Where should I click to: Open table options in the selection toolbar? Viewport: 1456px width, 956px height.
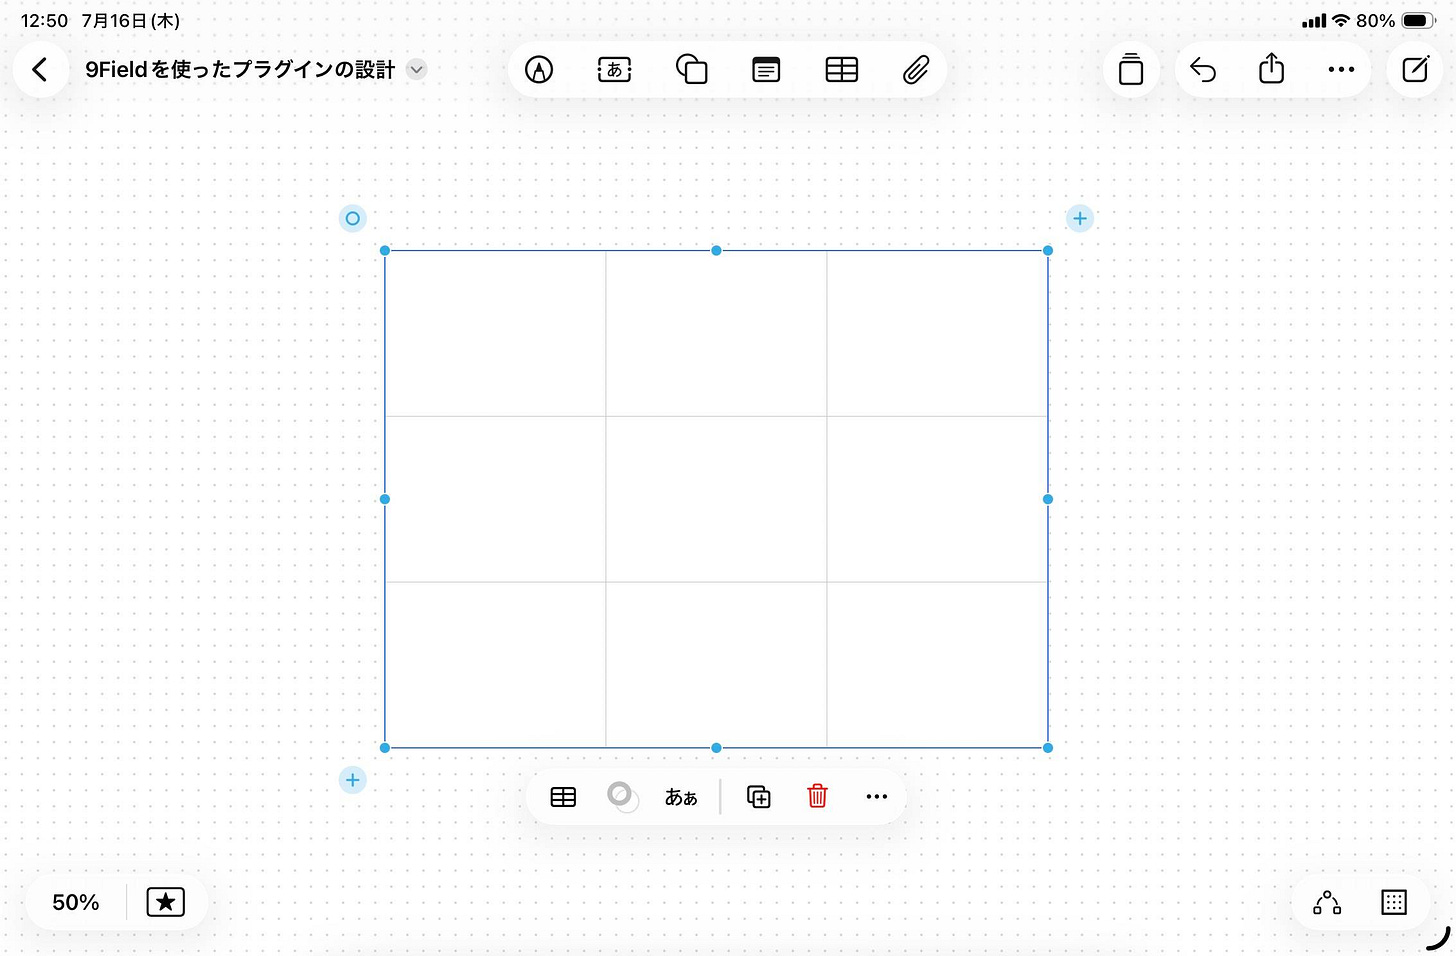[563, 797]
